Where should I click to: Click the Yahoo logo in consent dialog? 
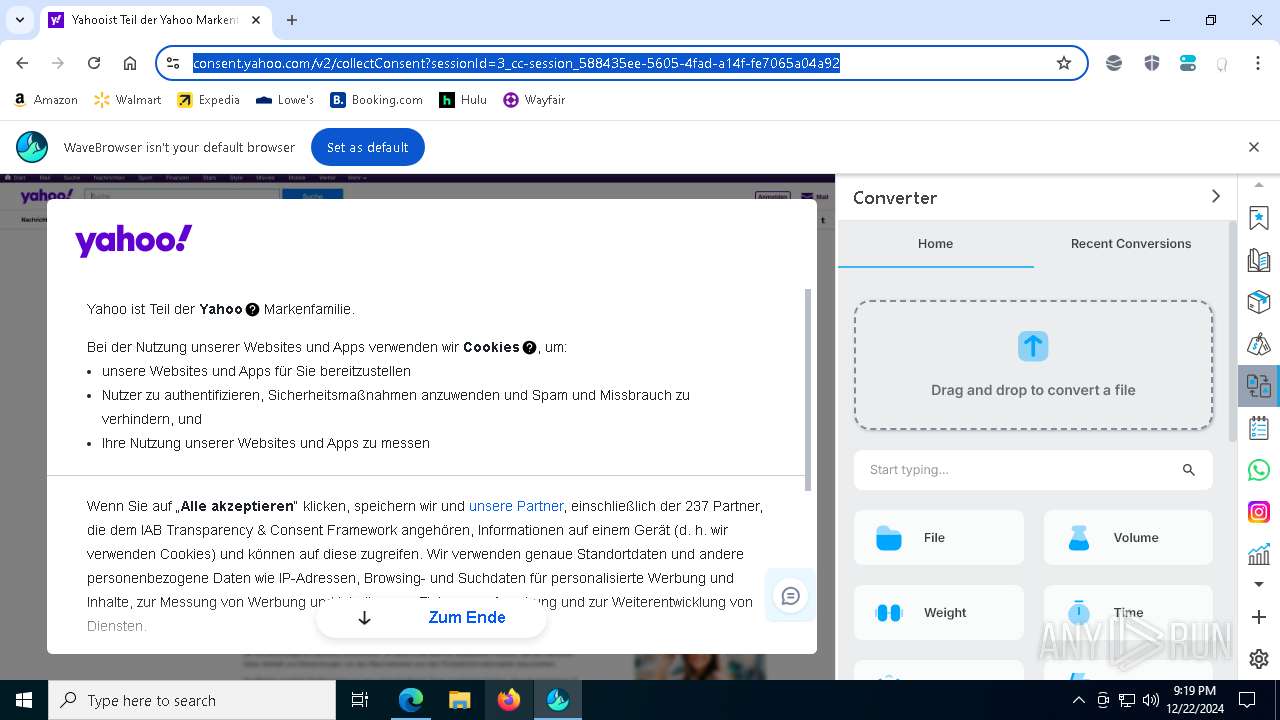[x=133, y=241]
